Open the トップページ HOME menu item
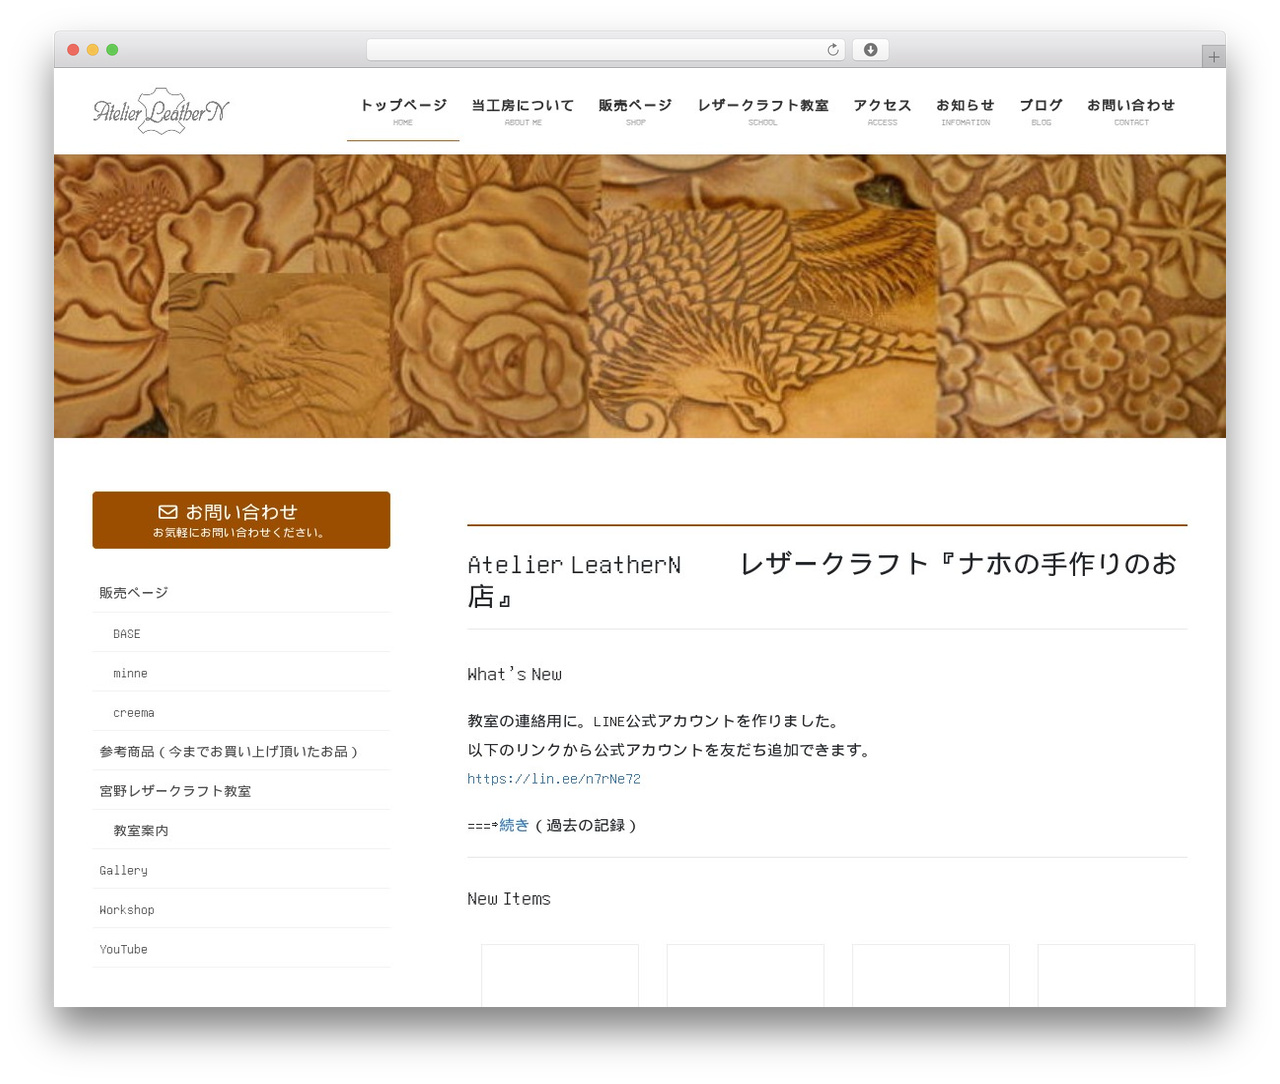This screenshot has width=1280, height=1084. pos(403,111)
